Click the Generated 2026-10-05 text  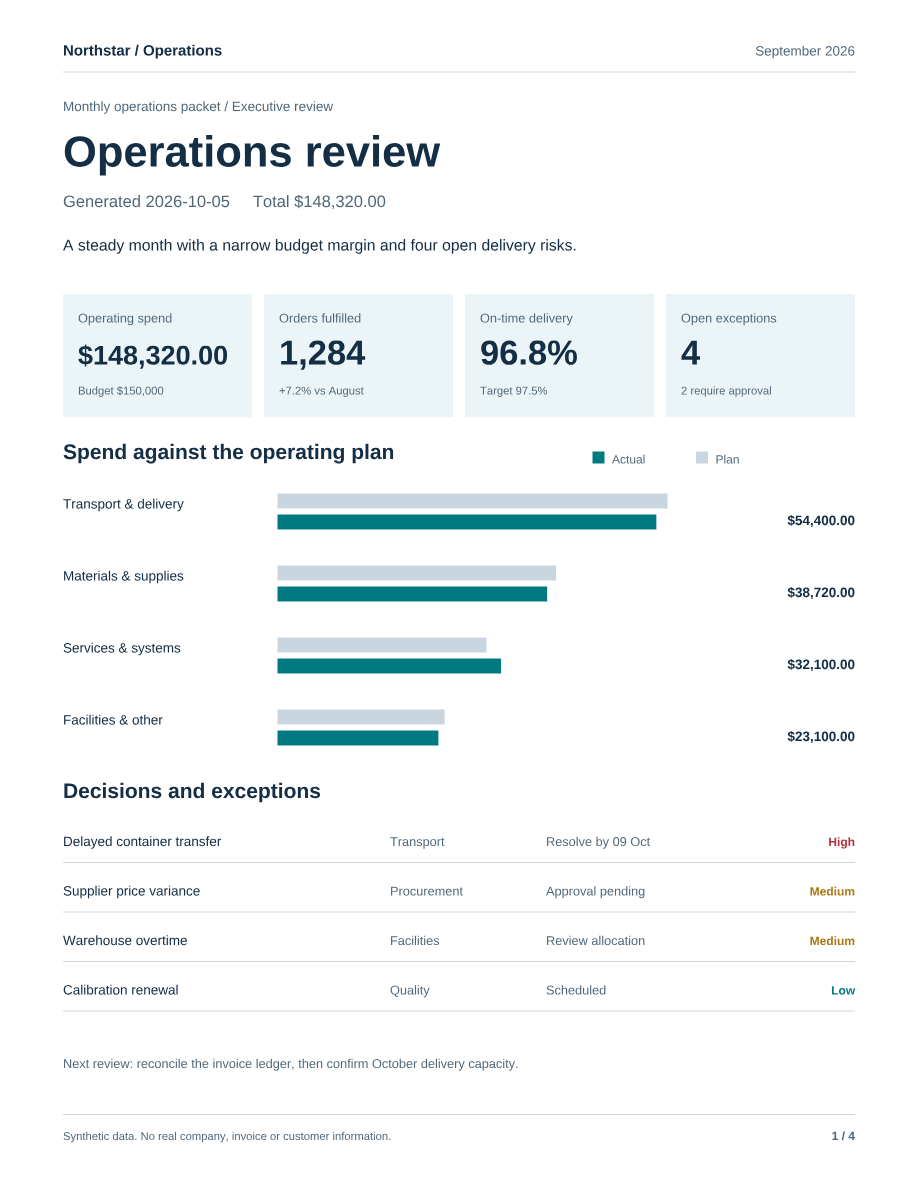146,202
